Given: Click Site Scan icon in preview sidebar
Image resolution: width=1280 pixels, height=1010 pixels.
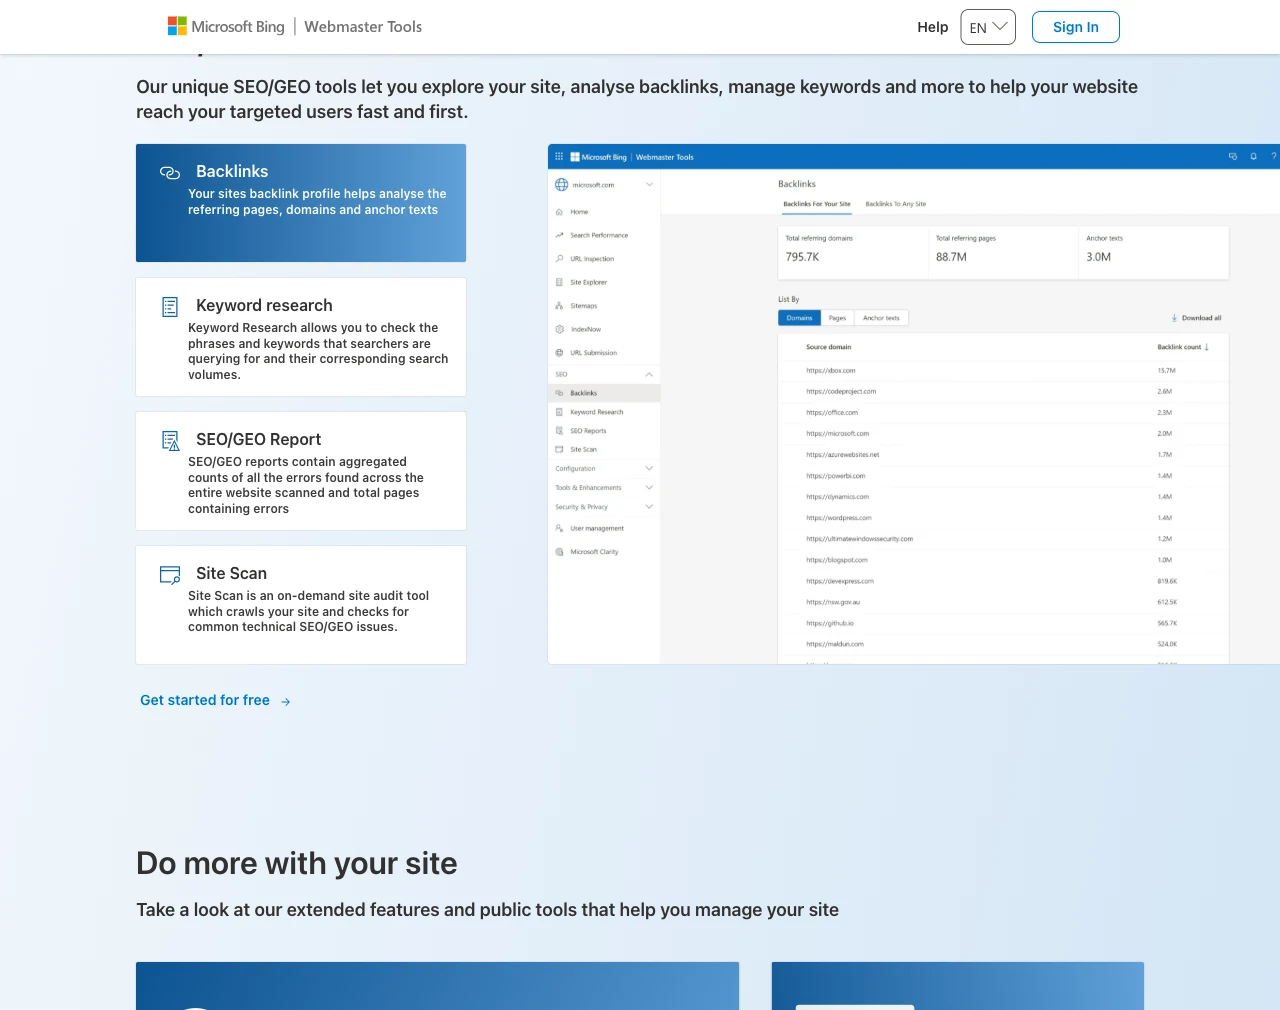Looking at the screenshot, I should [559, 450].
